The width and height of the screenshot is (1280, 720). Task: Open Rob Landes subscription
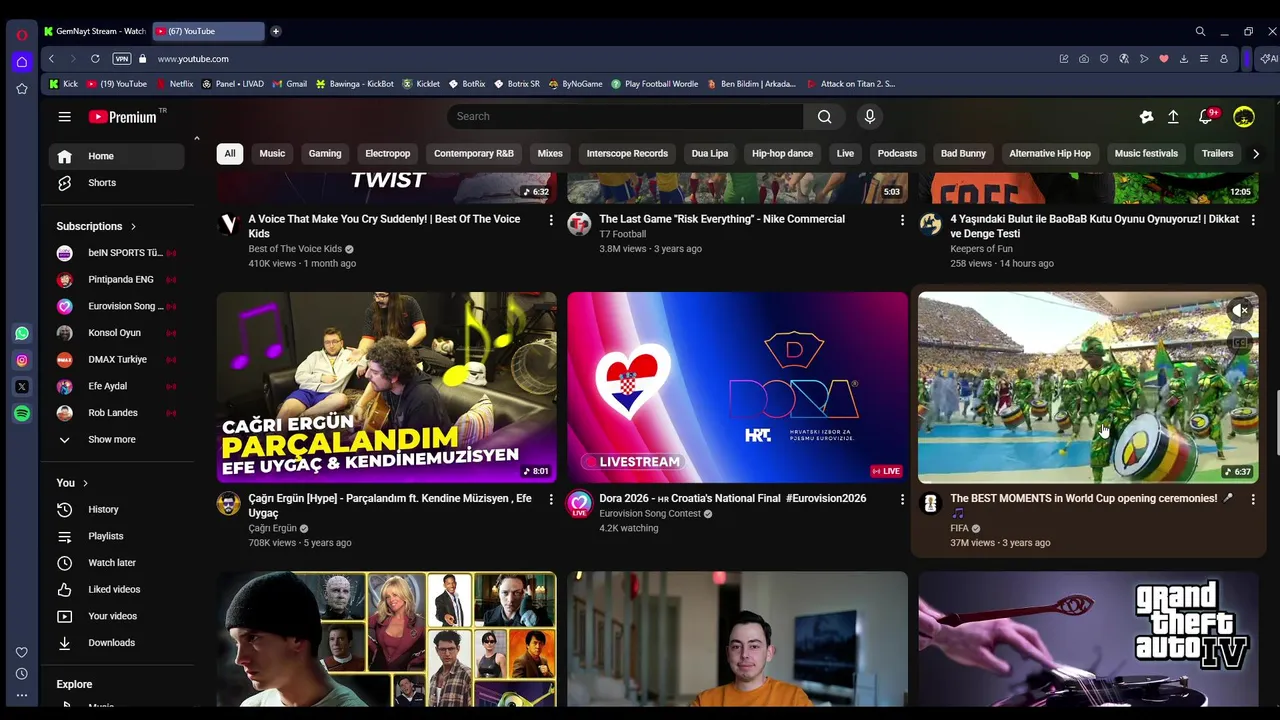116,413
